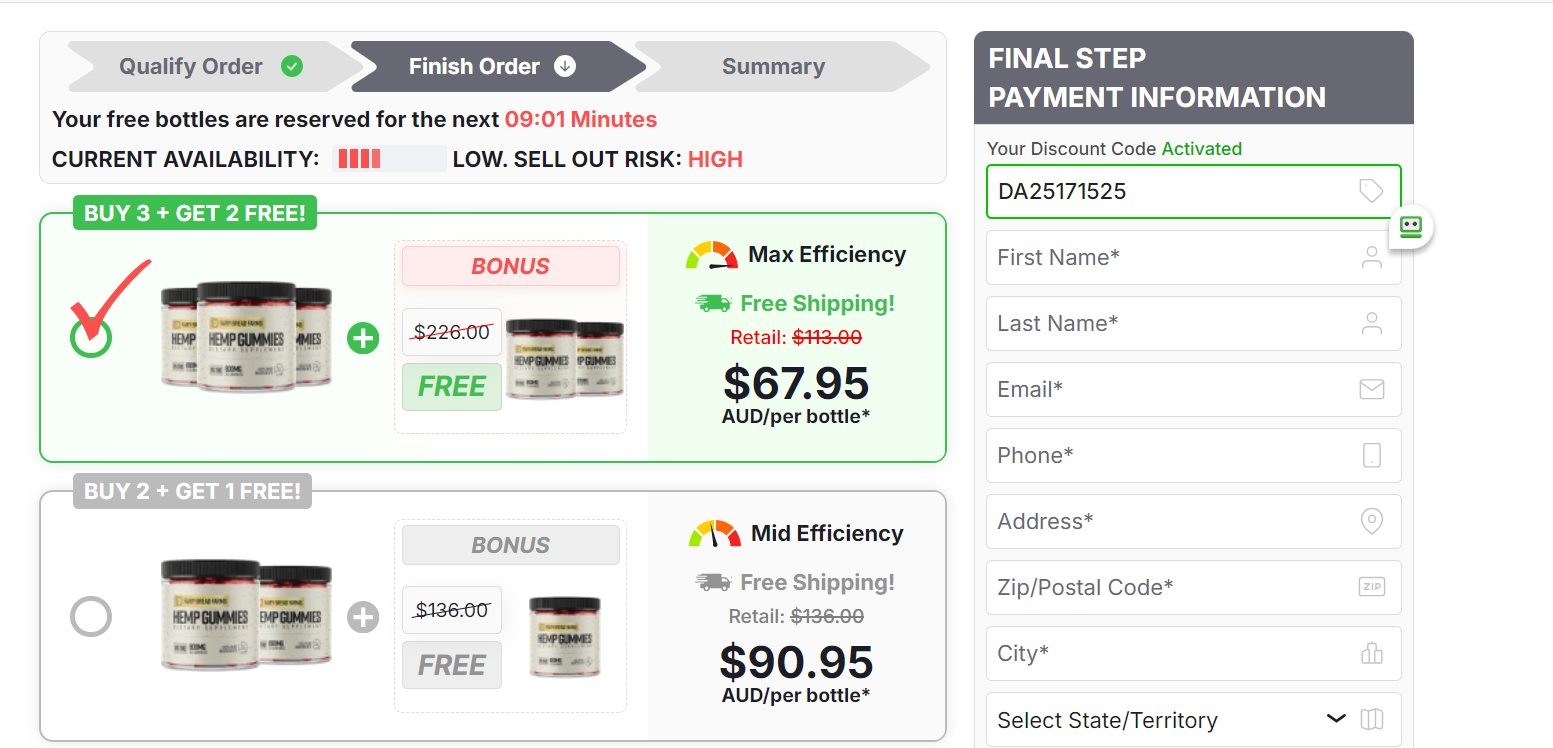Screen dimensions: 1553x748
Task: Expand the Select State/Territory dropdown
Action: click(1194, 719)
